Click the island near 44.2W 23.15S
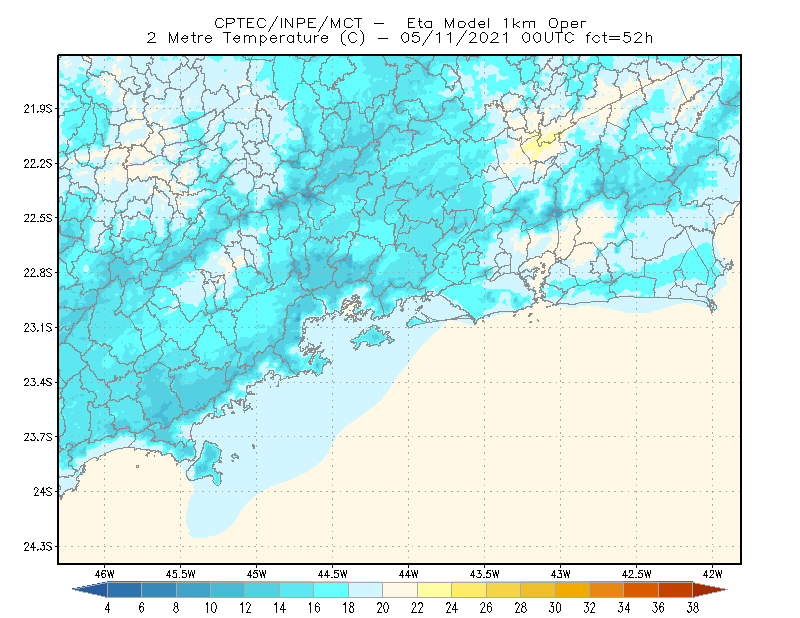 click(372, 337)
